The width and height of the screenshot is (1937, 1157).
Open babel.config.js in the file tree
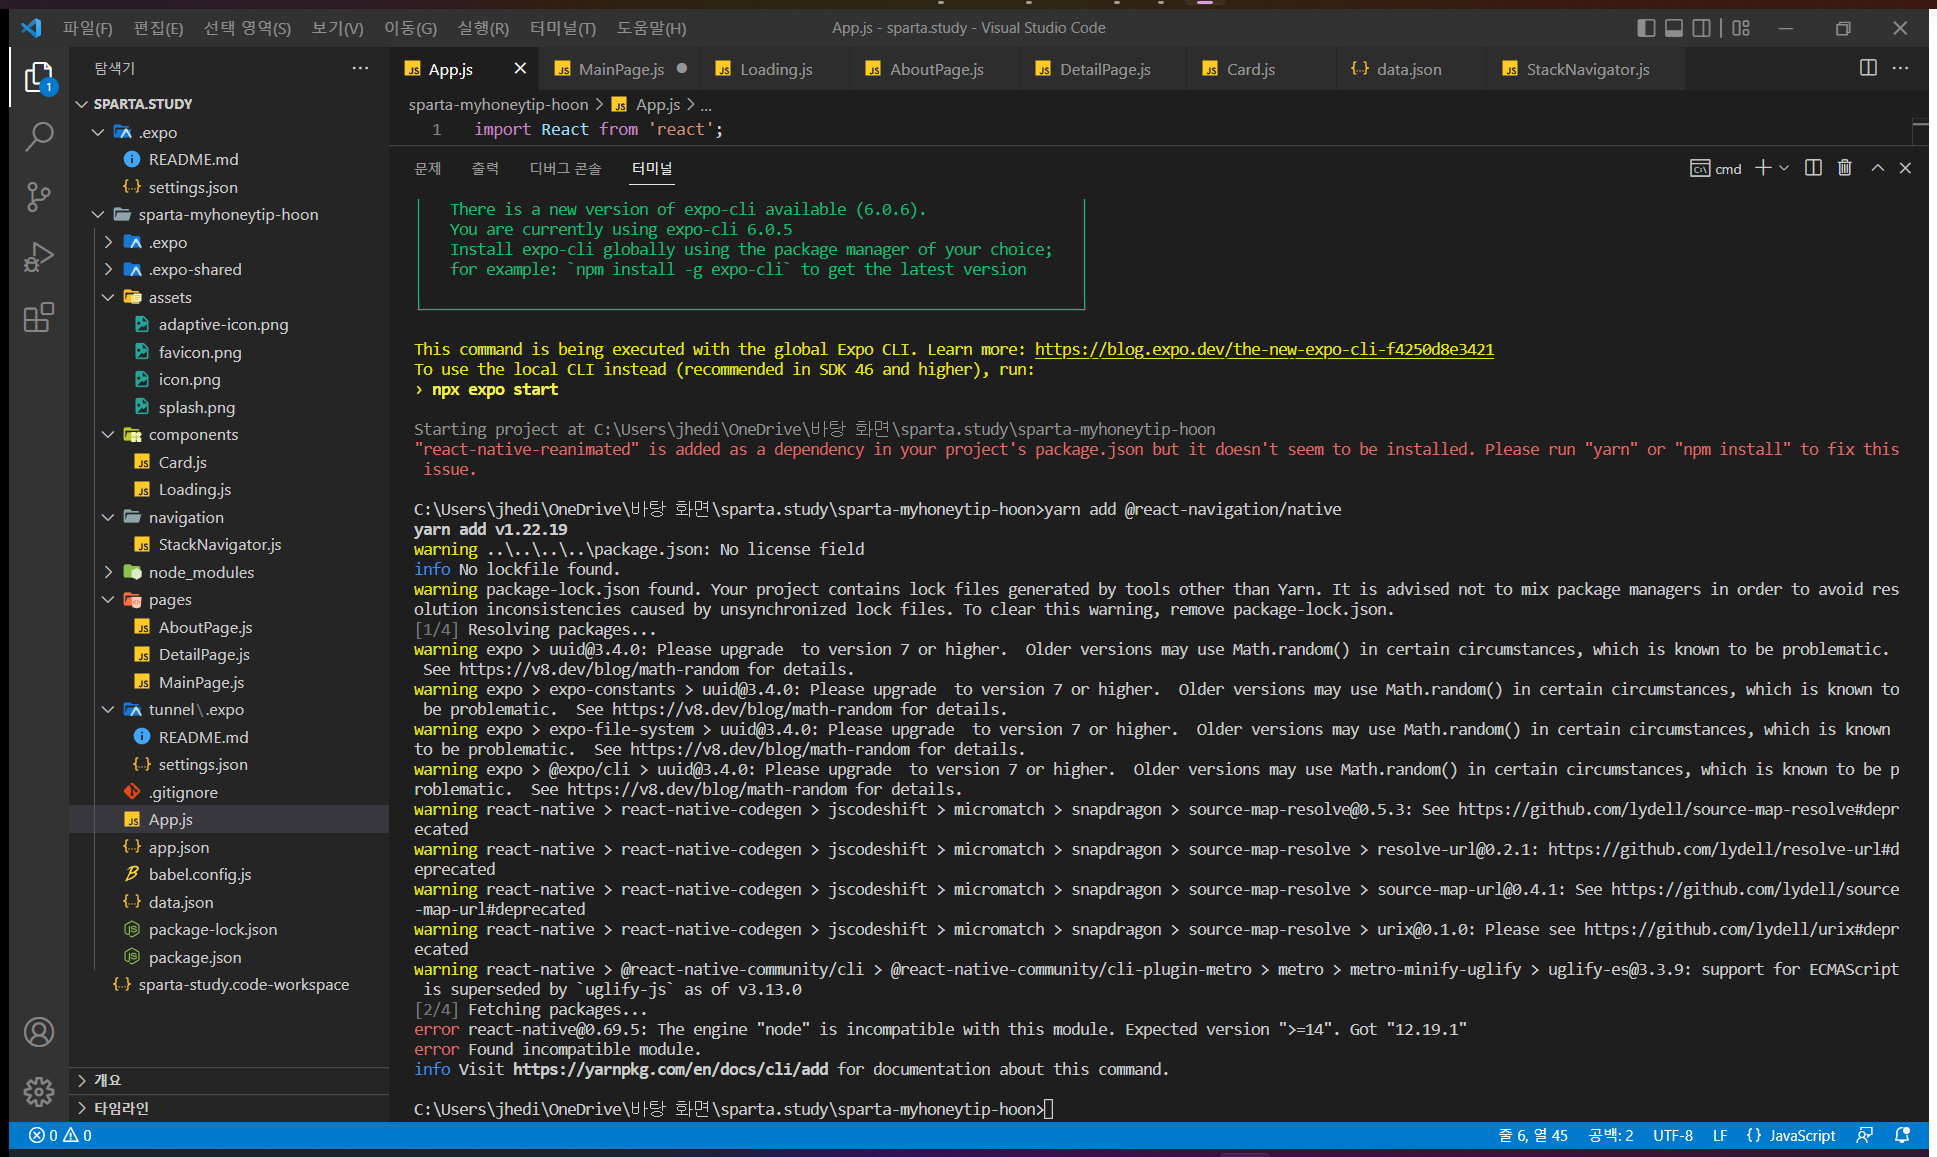tap(200, 874)
